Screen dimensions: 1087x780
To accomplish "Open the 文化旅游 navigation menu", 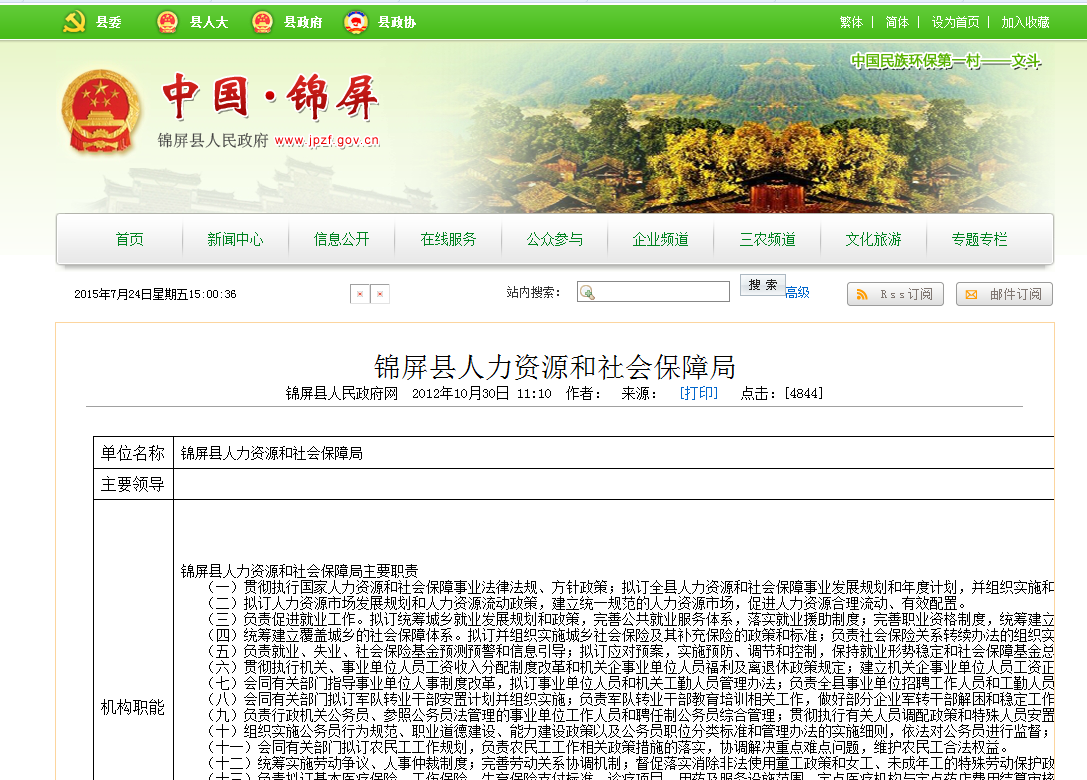I will (872, 240).
